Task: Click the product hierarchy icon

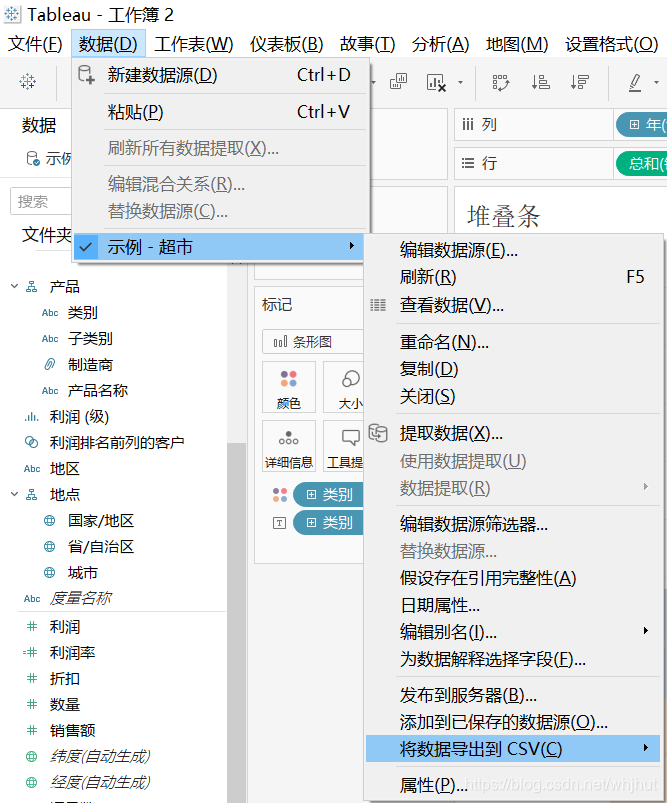Action: pyautogui.click(x=32, y=286)
